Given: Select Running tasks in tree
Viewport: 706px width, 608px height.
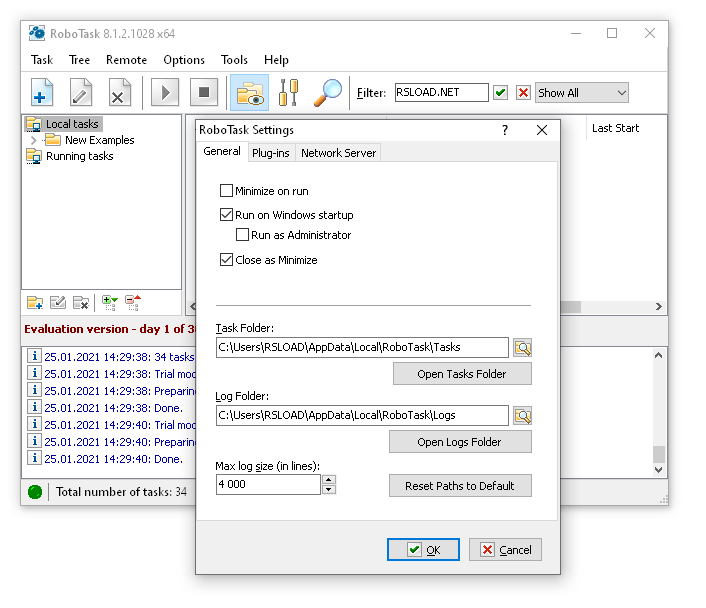Looking at the screenshot, I should pyautogui.click(x=80, y=156).
